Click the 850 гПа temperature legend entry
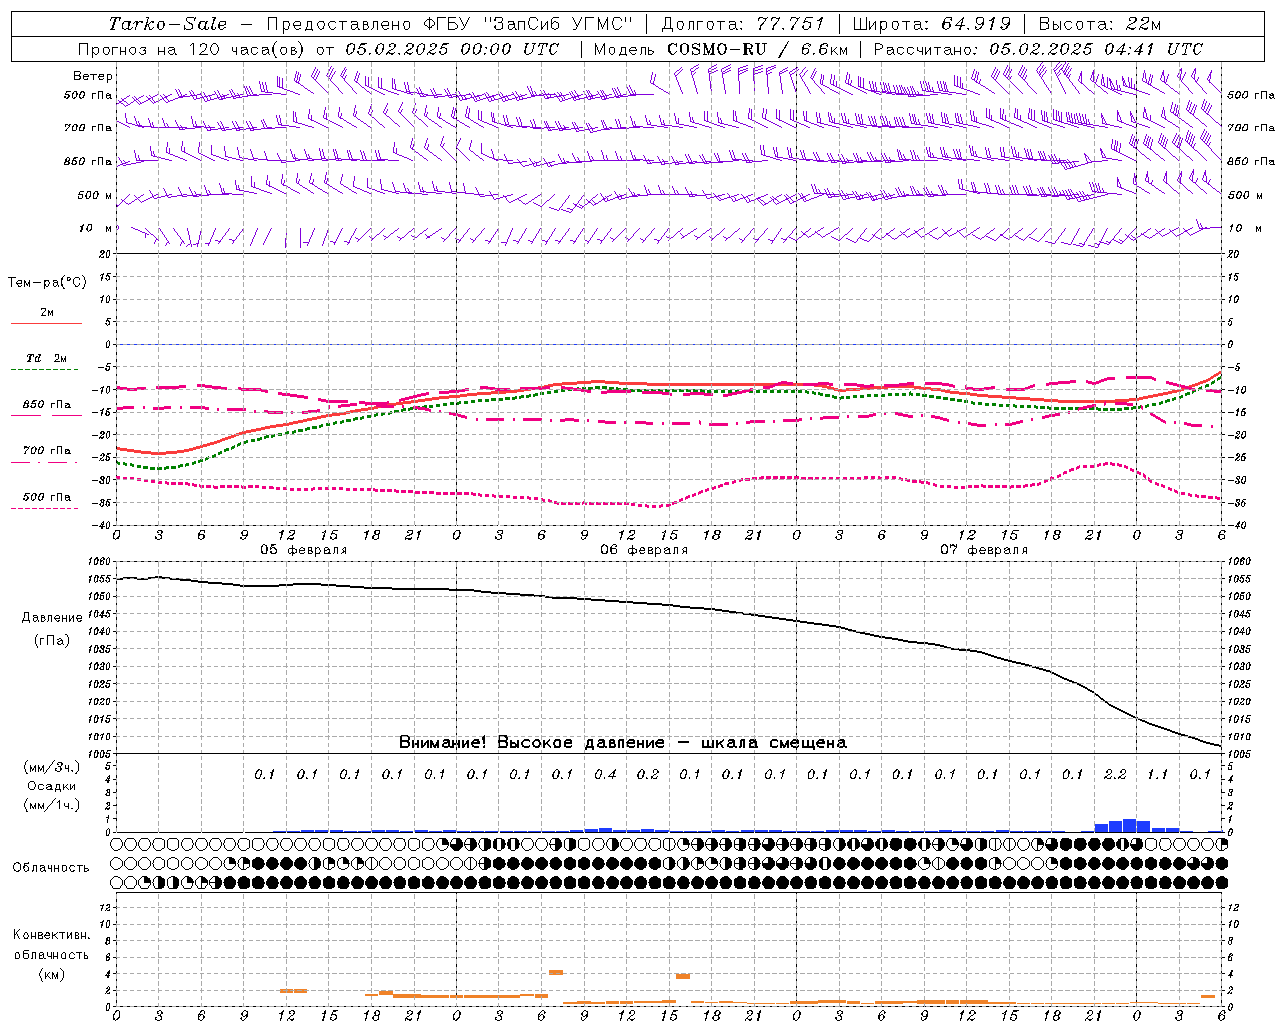Screen dimensions: 1280x1024 (46, 405)
